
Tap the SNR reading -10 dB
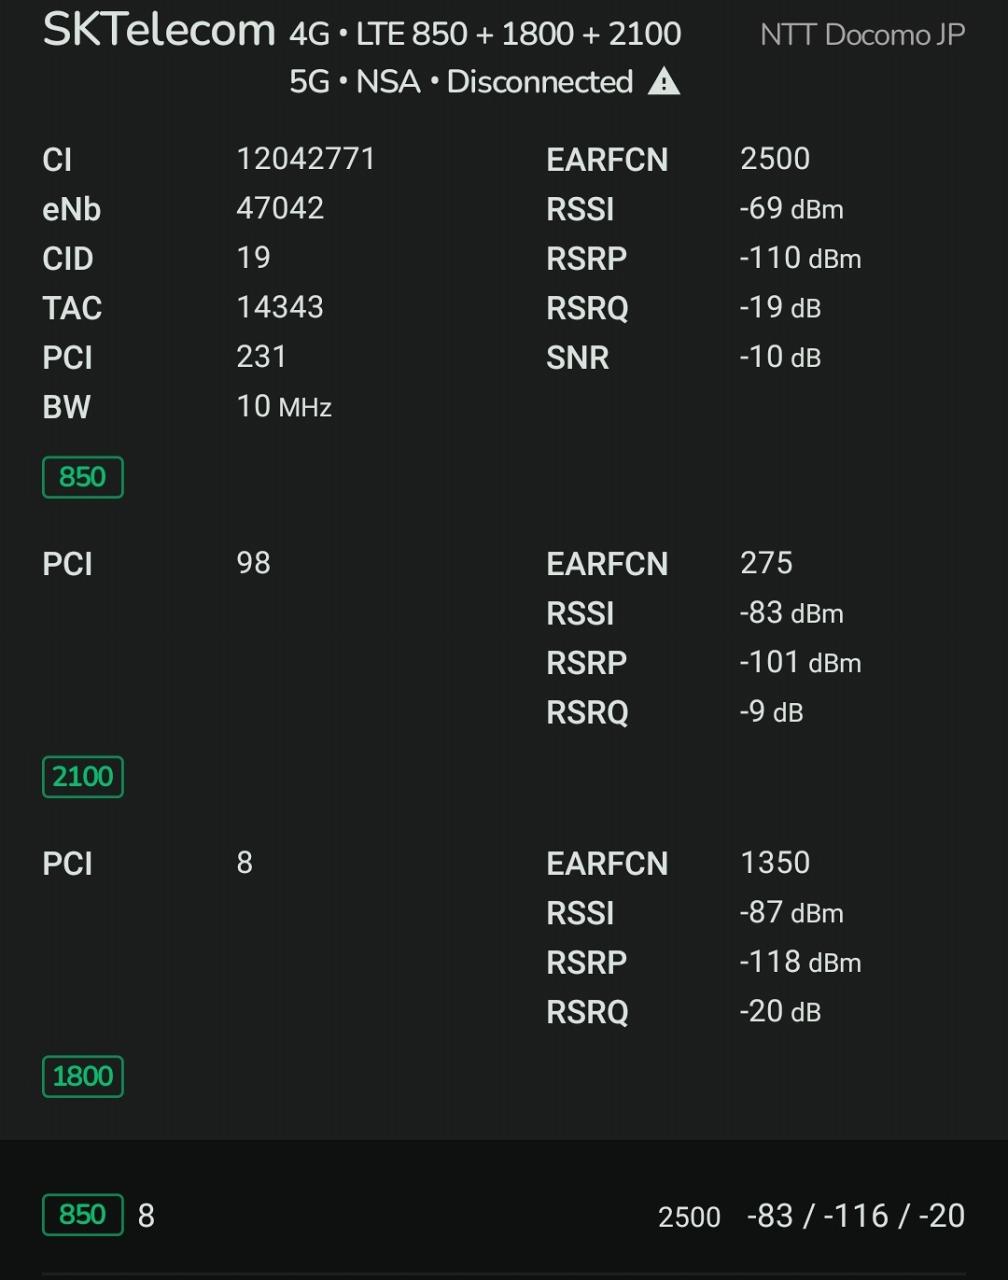[780, 357]
